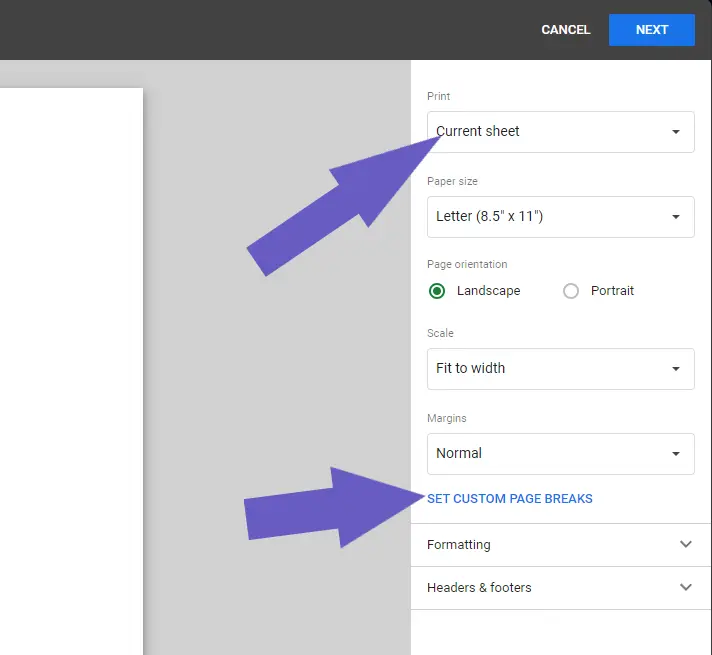Click the NEXT button
Screen dimensions: 712x655
652,30
